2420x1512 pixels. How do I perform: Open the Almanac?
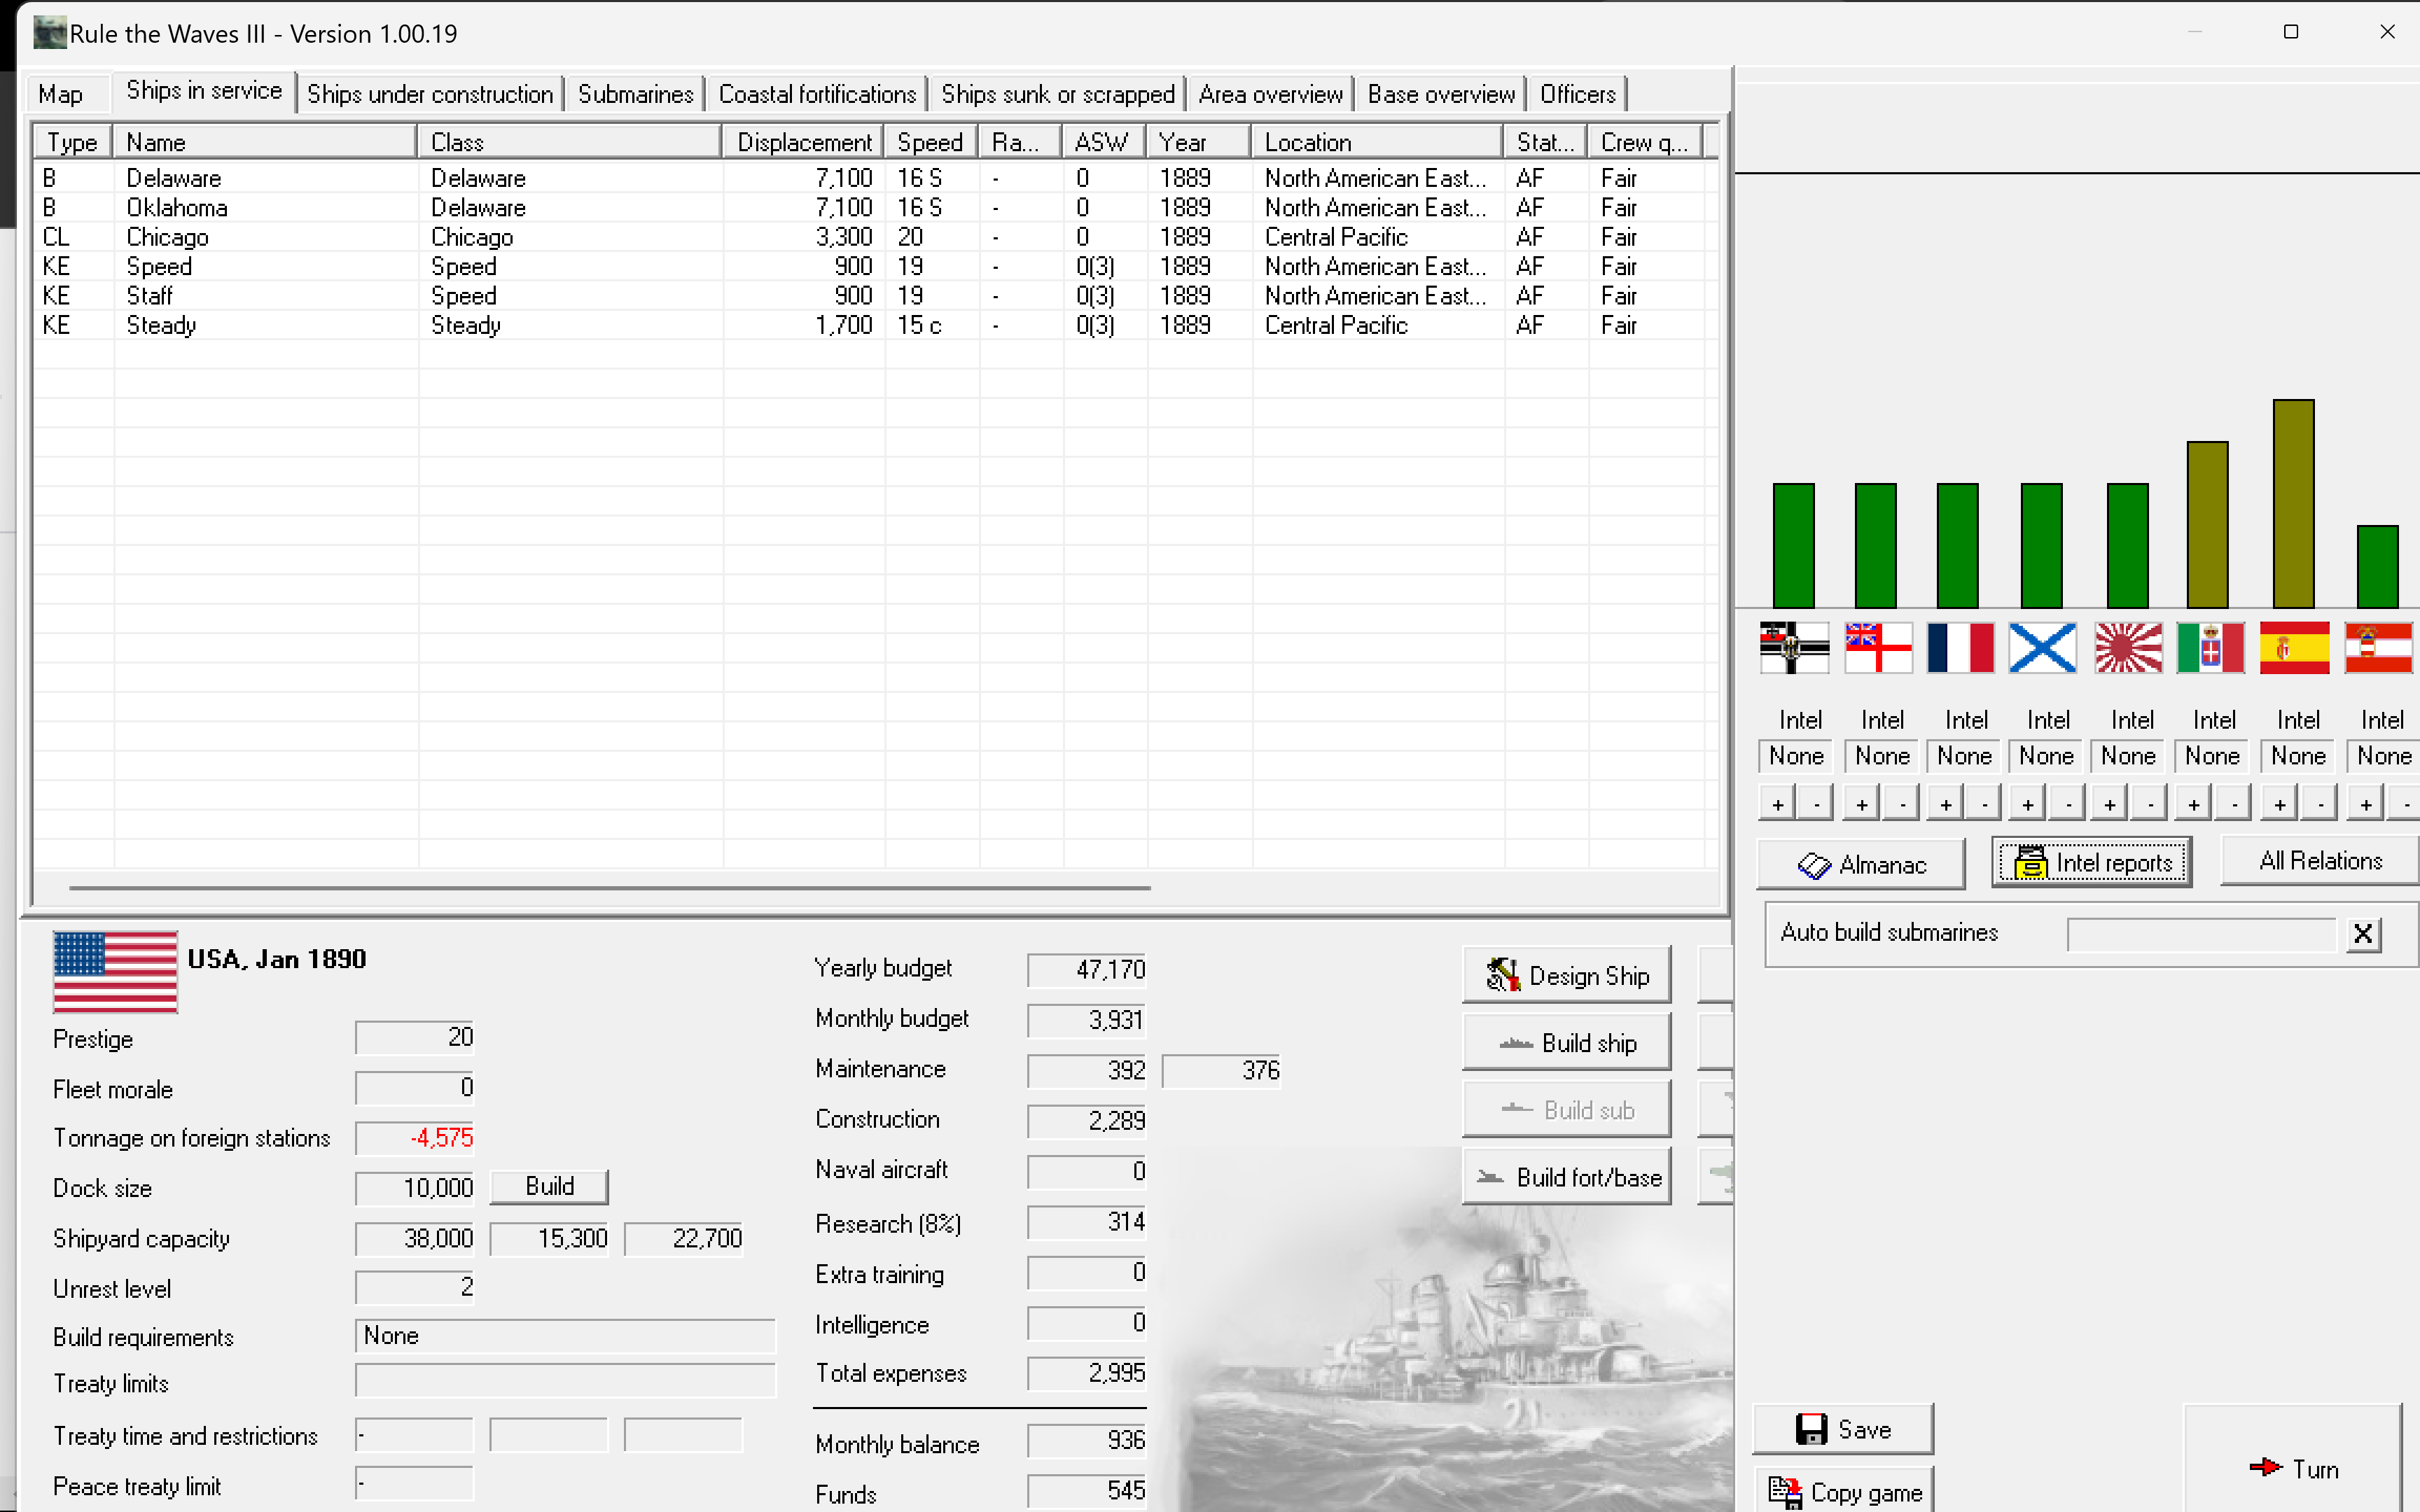coord(1861,865)
